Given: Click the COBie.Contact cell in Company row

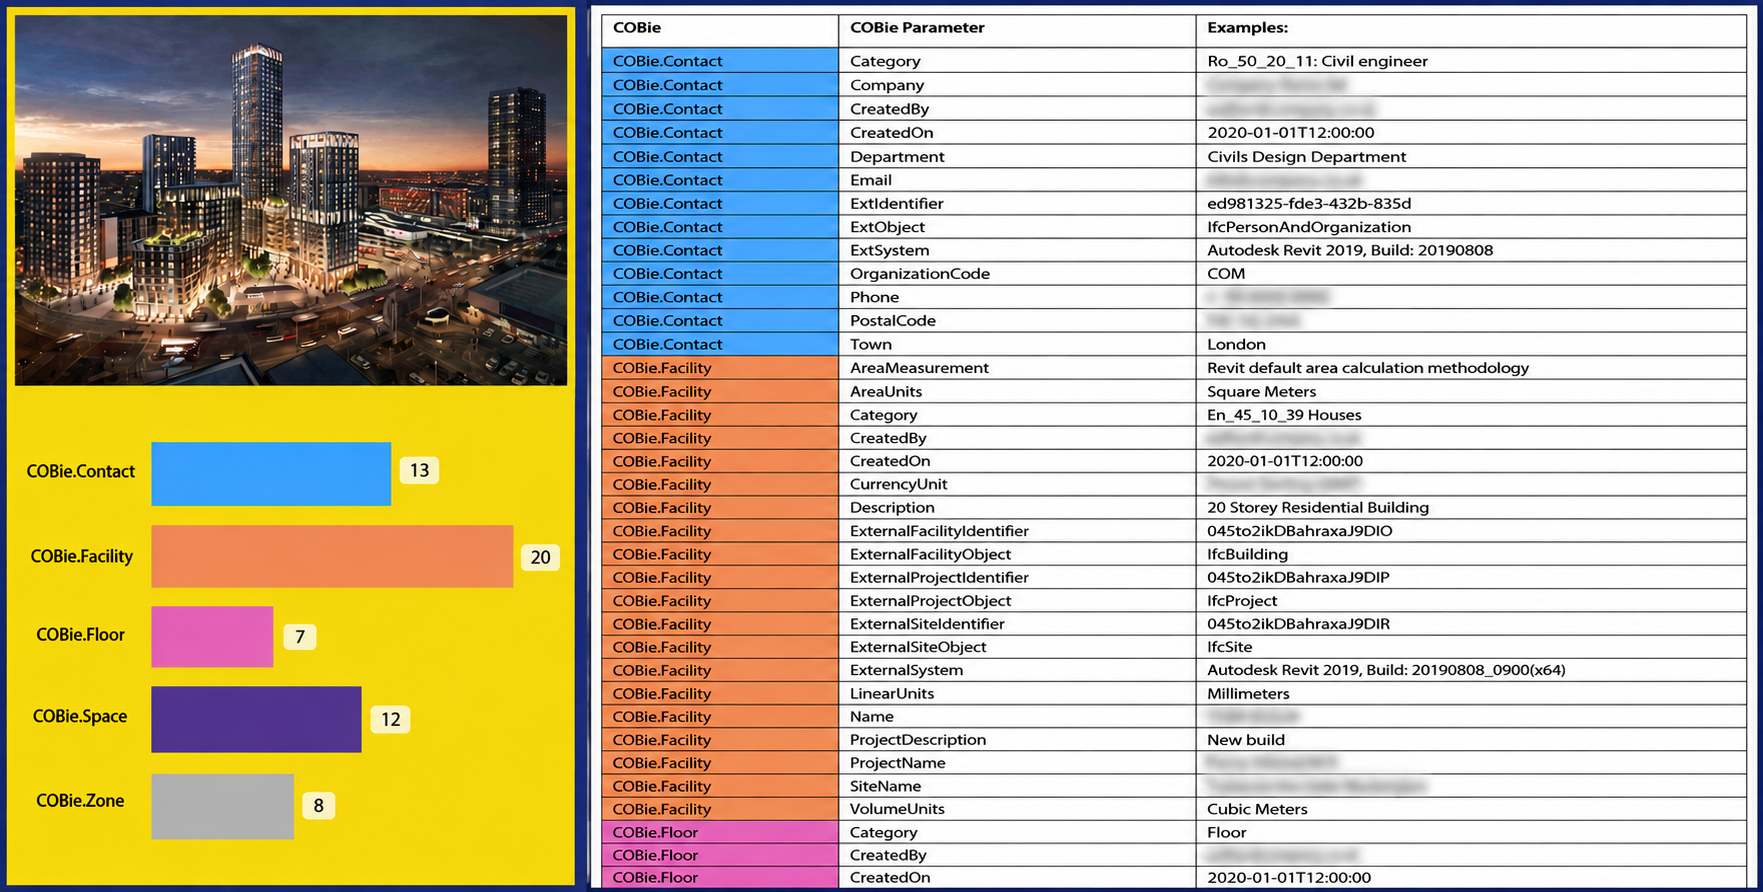Looking at the screenshot, I should click(720, 85).
